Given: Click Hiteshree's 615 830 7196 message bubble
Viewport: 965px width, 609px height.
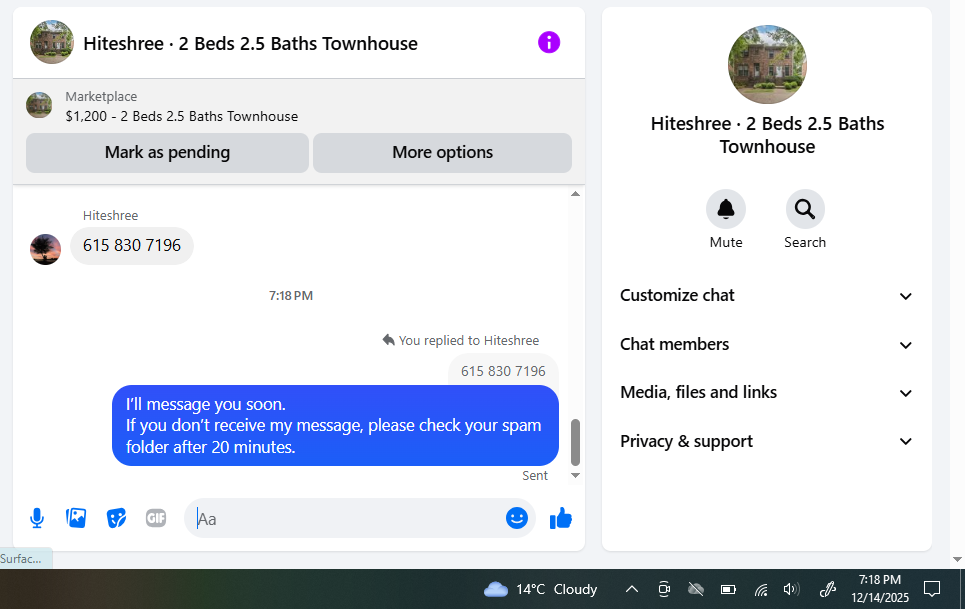Looking at the screenshot, I should tap(132, 245).
